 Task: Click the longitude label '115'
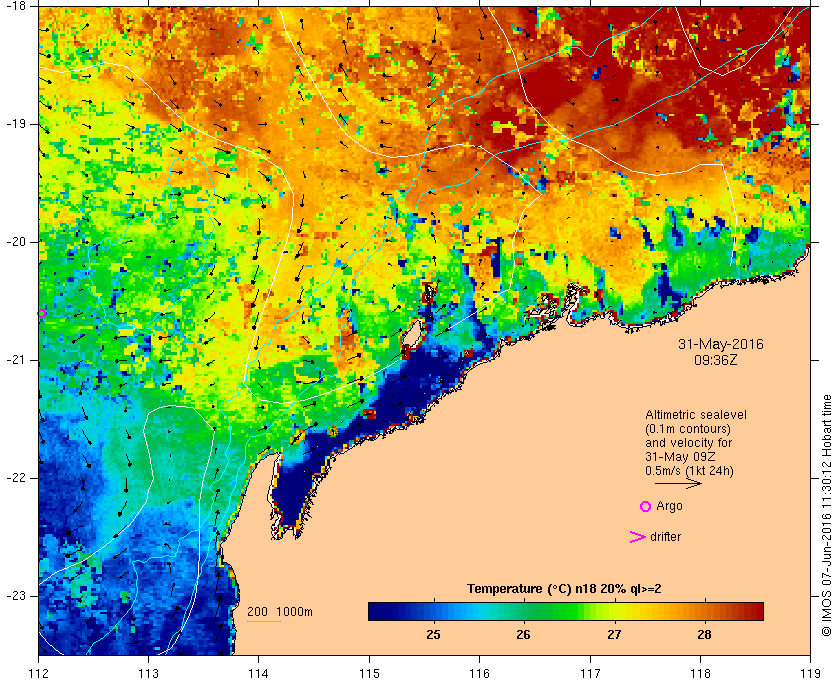[369, 673]
